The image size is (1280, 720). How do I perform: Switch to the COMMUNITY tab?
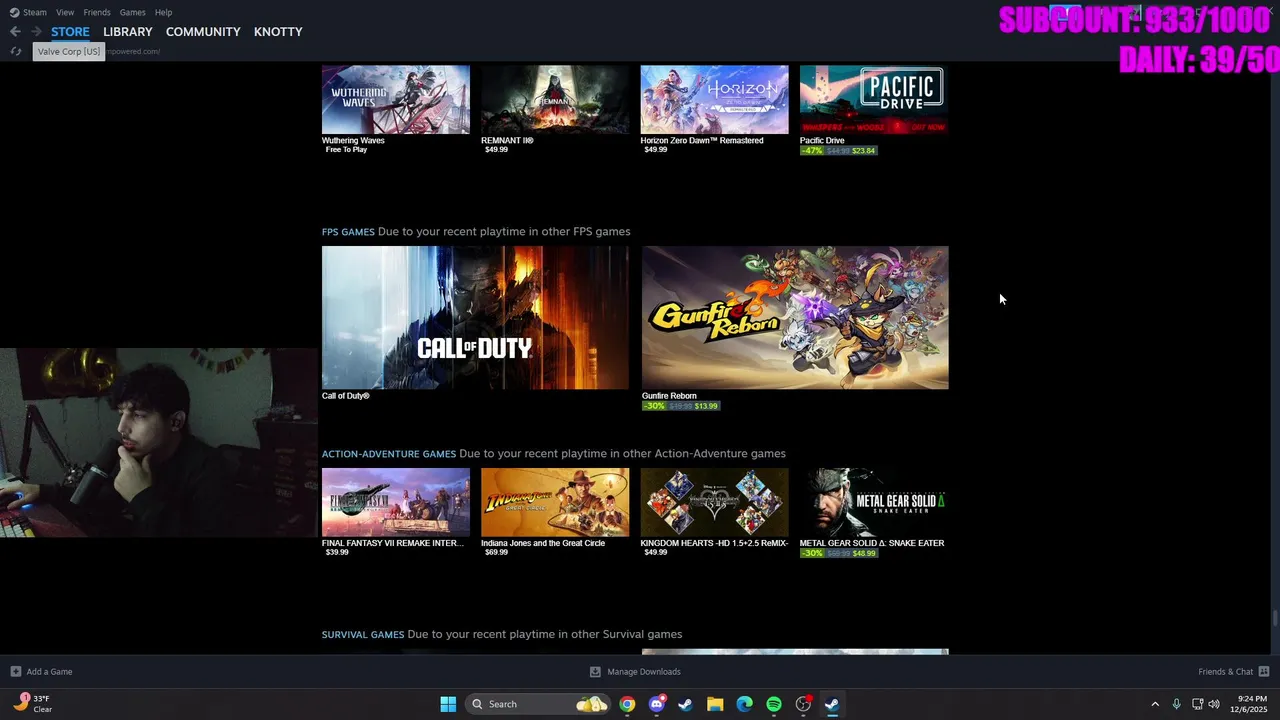click(203, 32)
